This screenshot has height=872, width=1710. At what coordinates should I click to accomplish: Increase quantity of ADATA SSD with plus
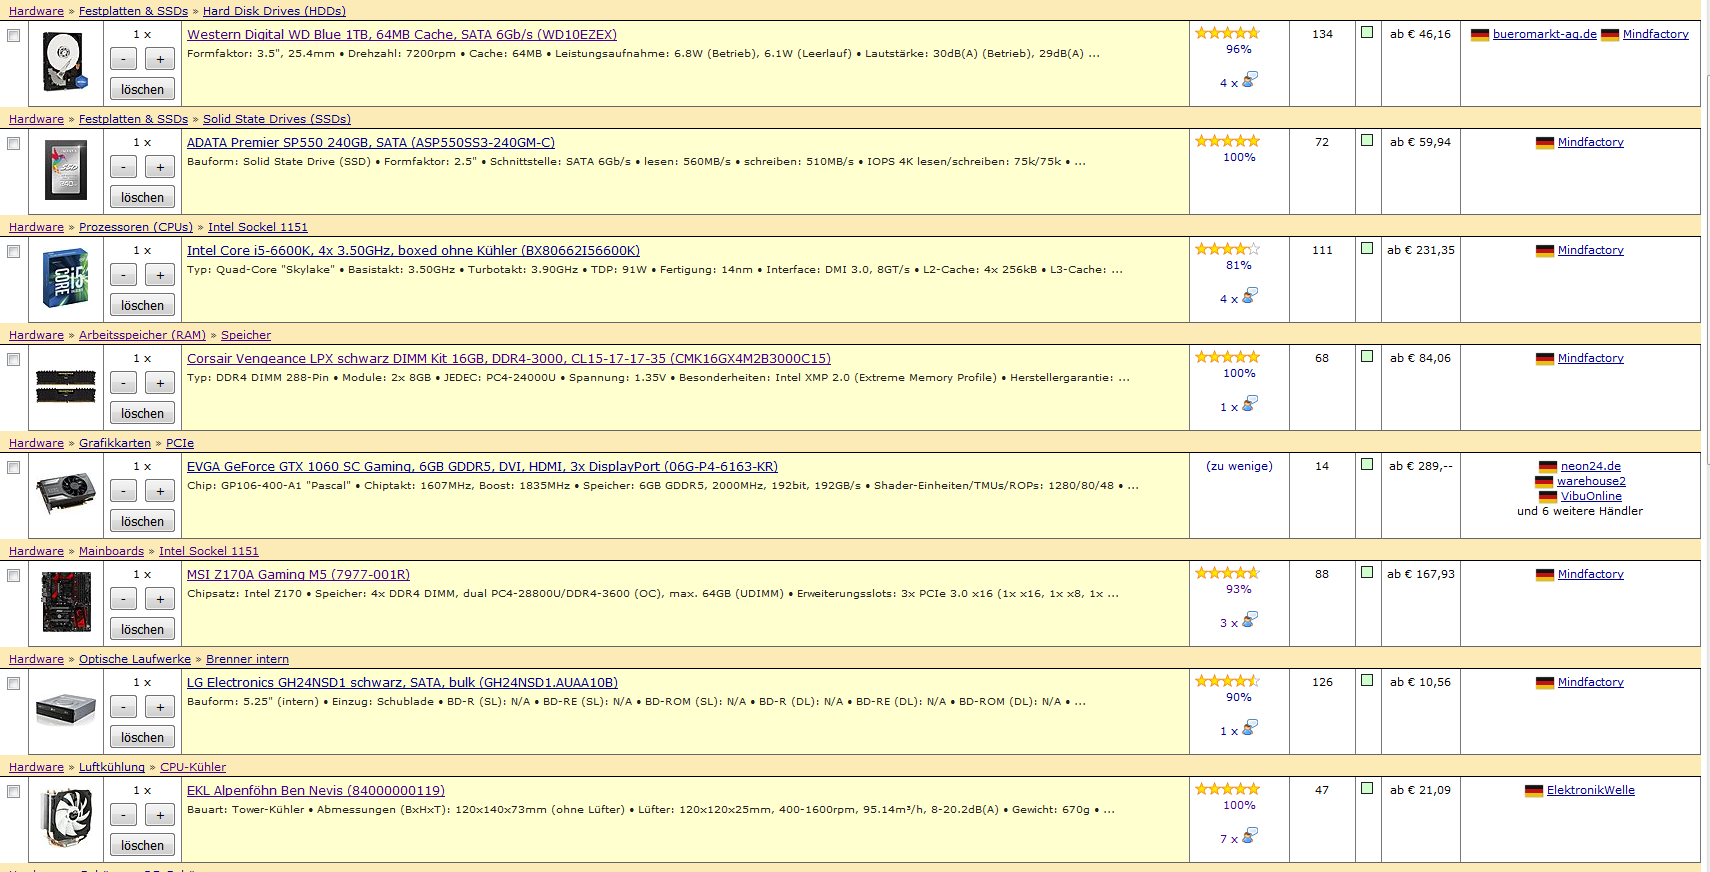click(160, 167)
